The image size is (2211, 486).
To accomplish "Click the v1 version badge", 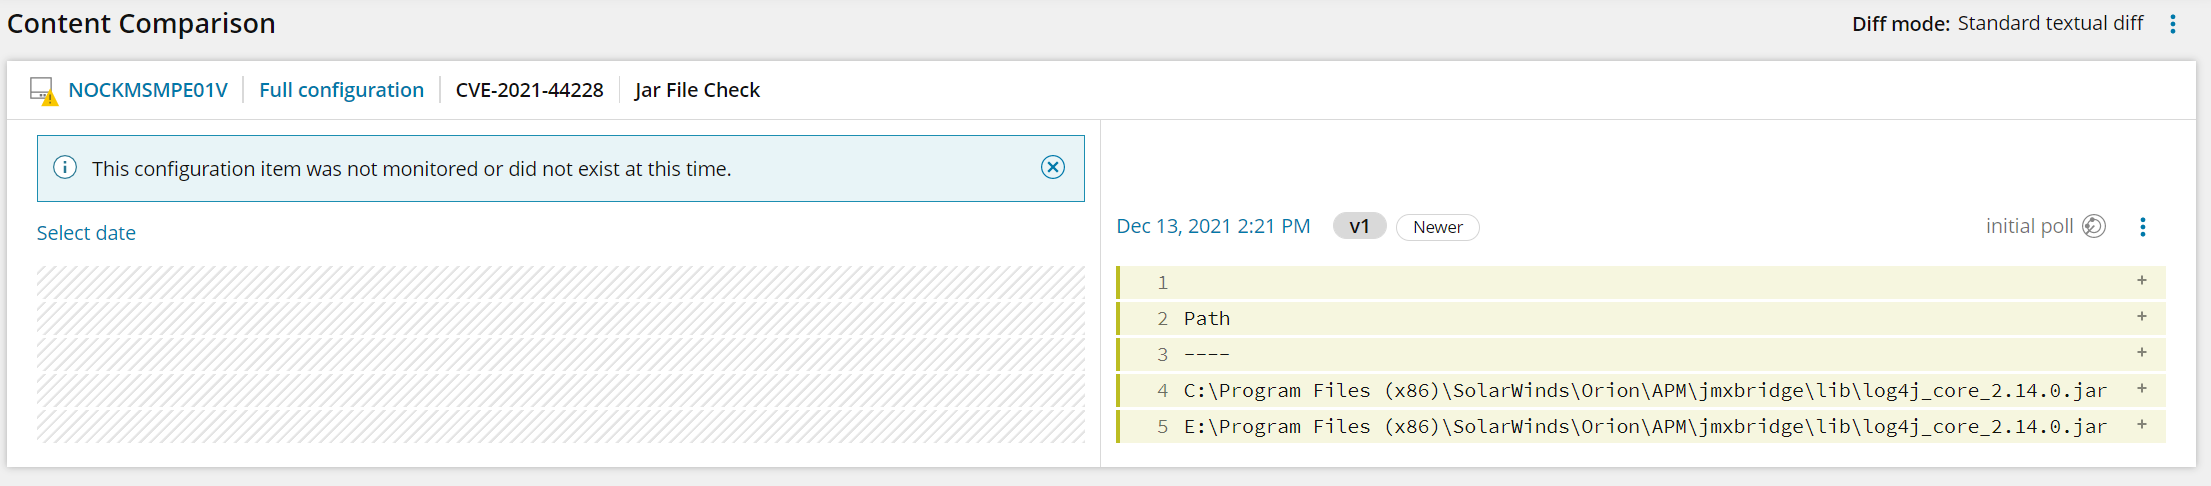I will [1359, 227].
